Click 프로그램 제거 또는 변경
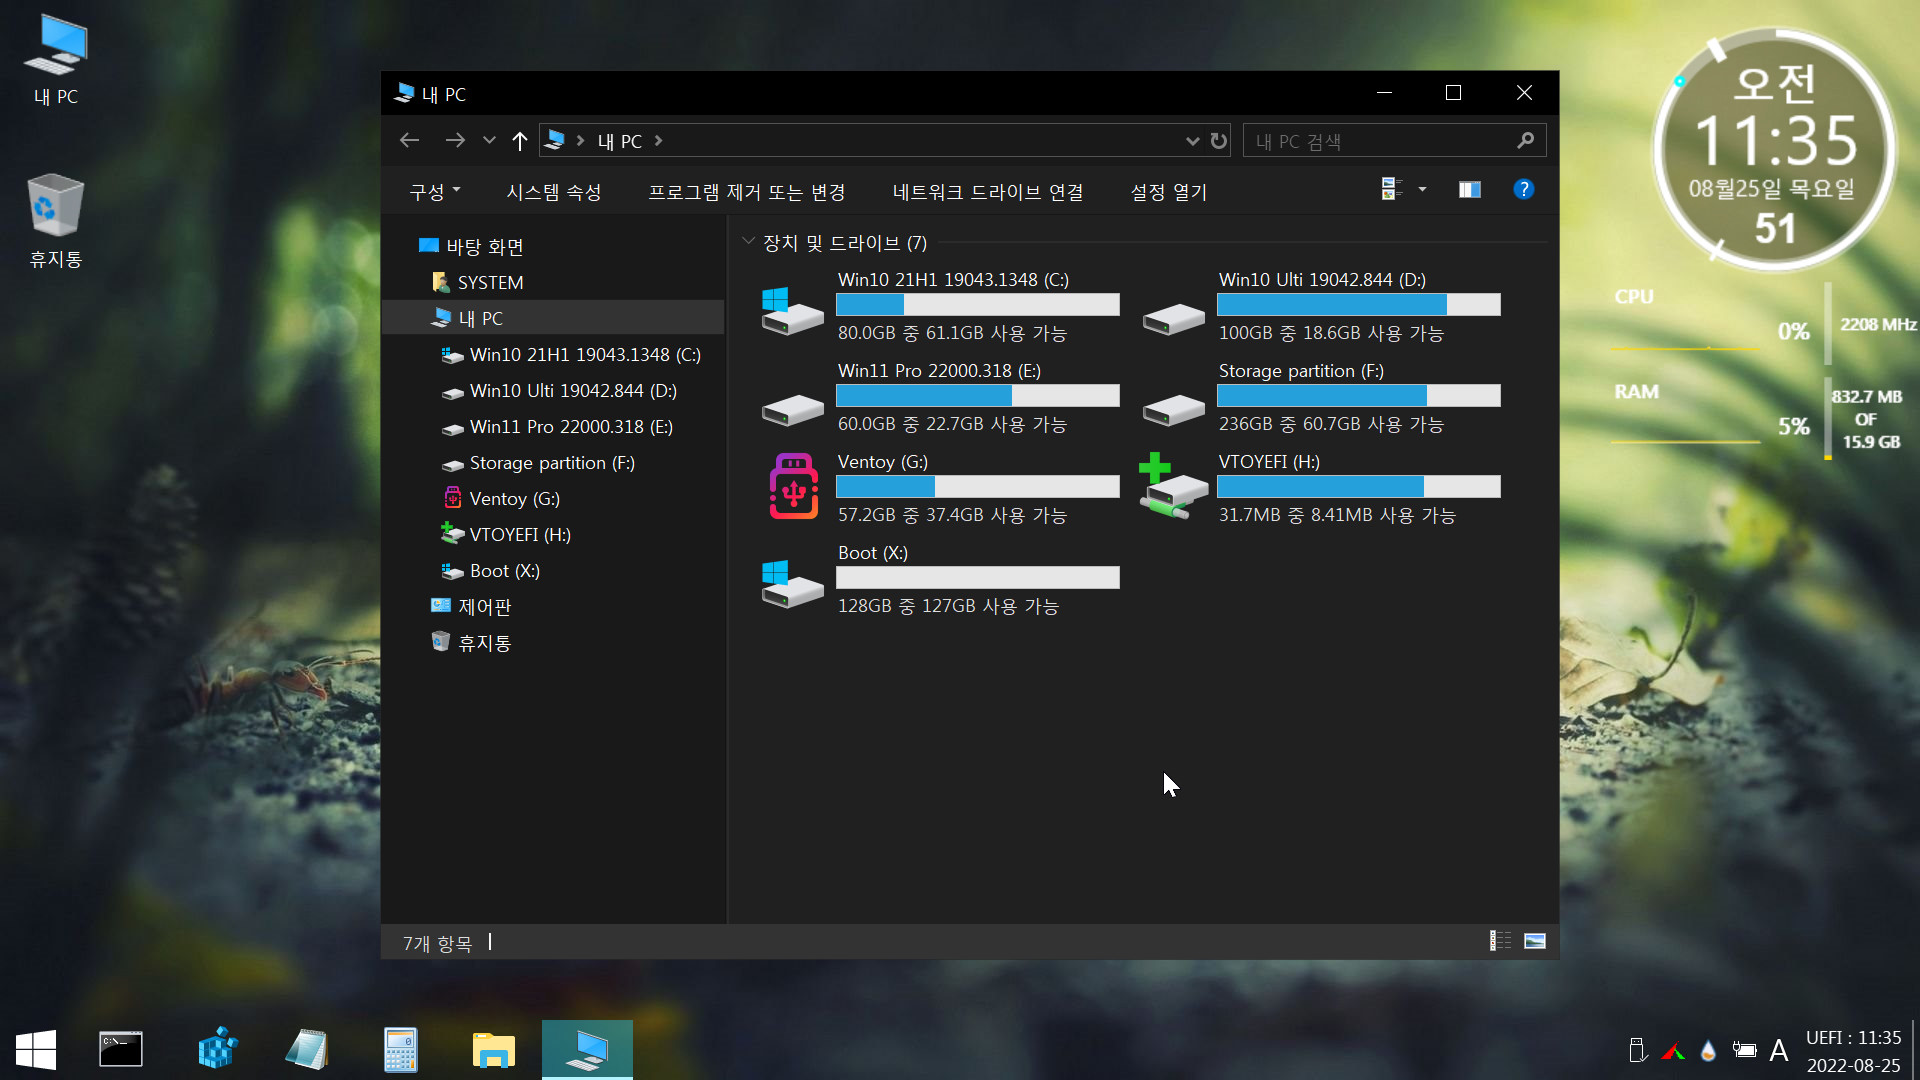This screenshot has height=1080, width=1920. (746, 191)
